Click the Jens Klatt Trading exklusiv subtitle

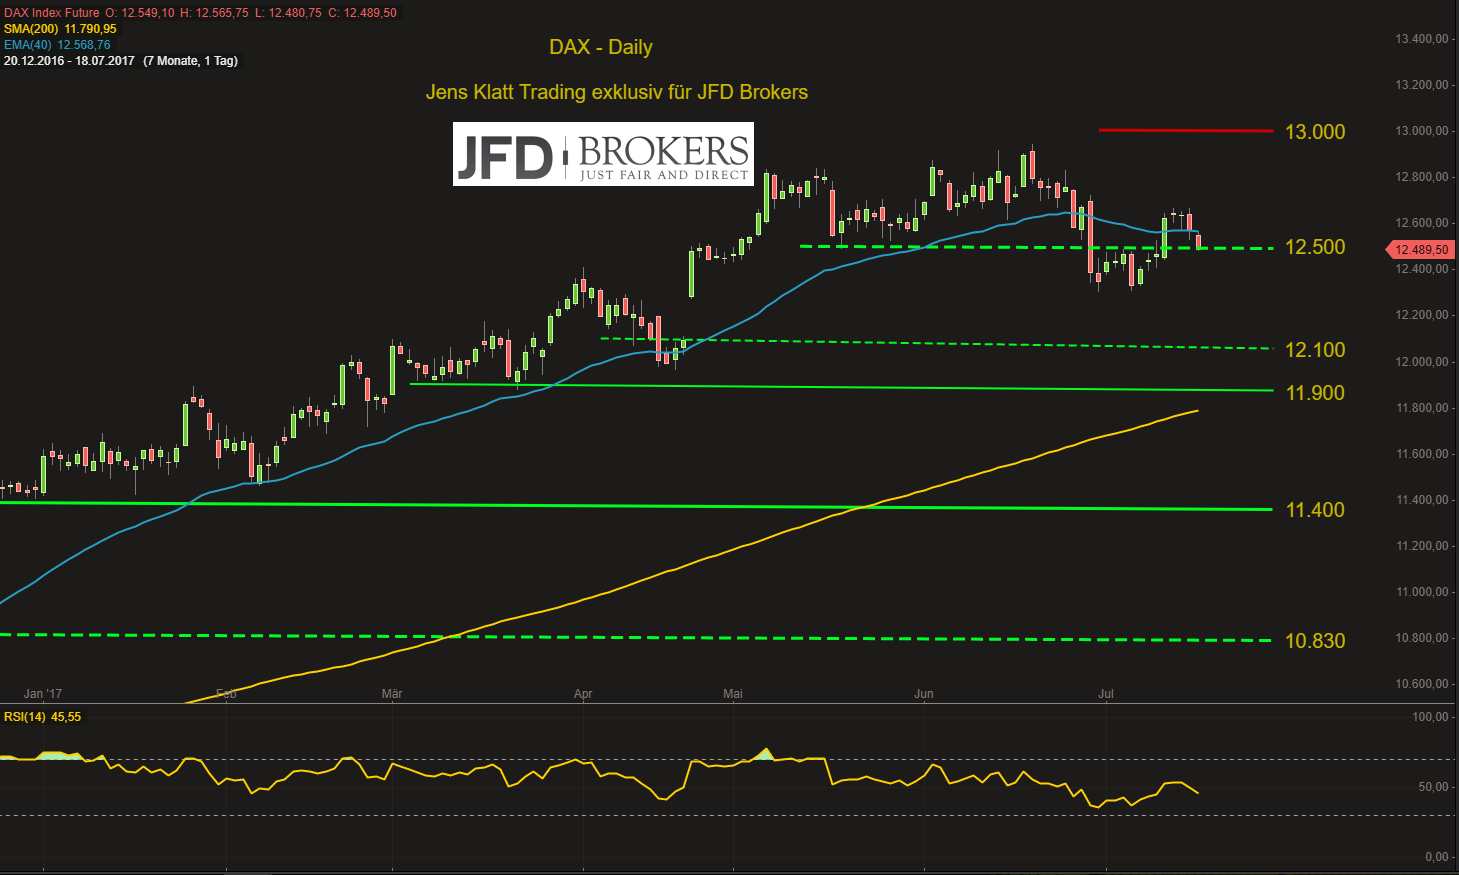click(x=617, y=92)
